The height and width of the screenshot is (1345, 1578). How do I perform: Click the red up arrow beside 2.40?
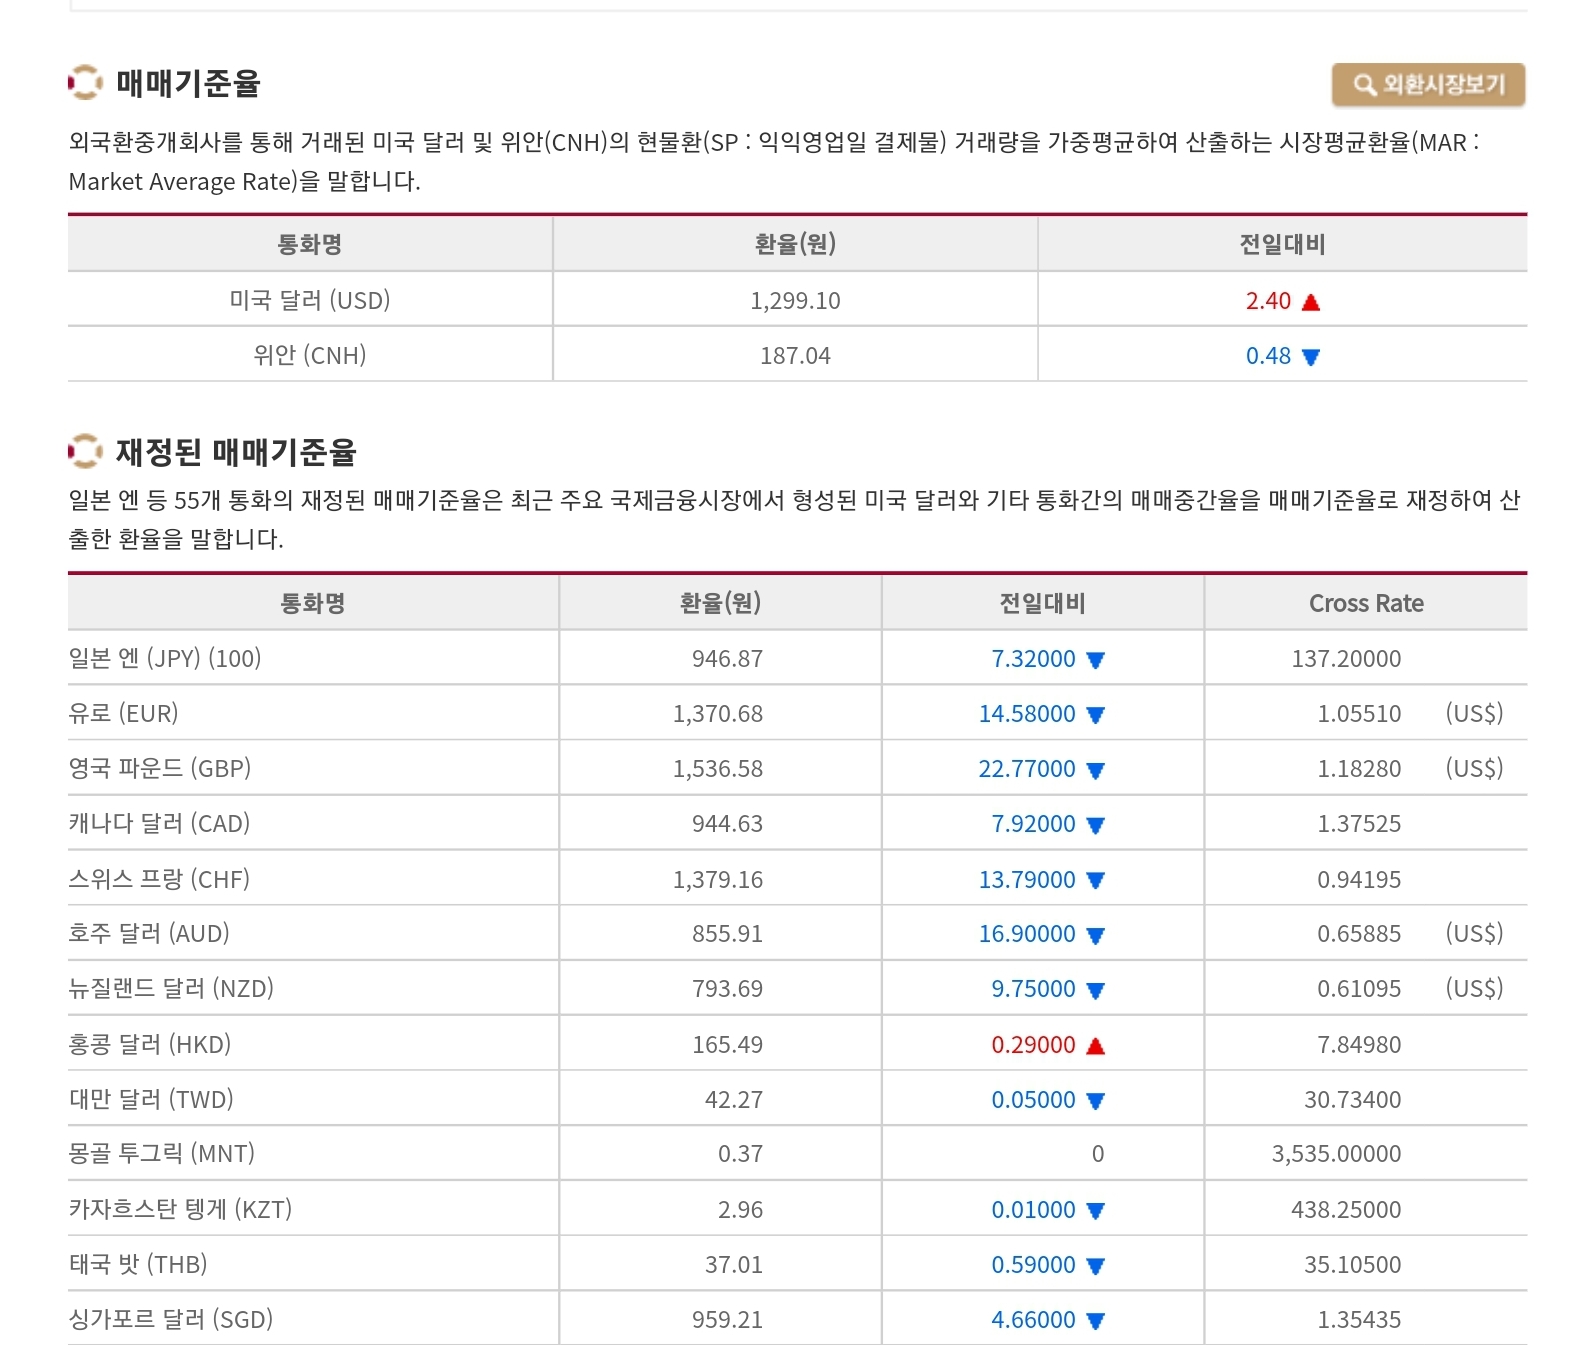point(1311,302)
